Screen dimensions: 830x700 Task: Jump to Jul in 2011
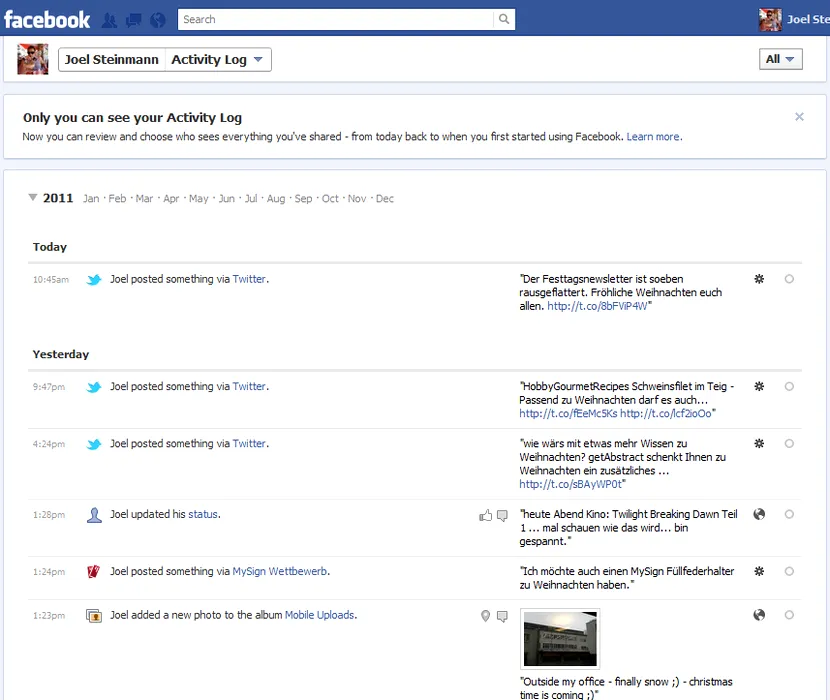(251, 199)
